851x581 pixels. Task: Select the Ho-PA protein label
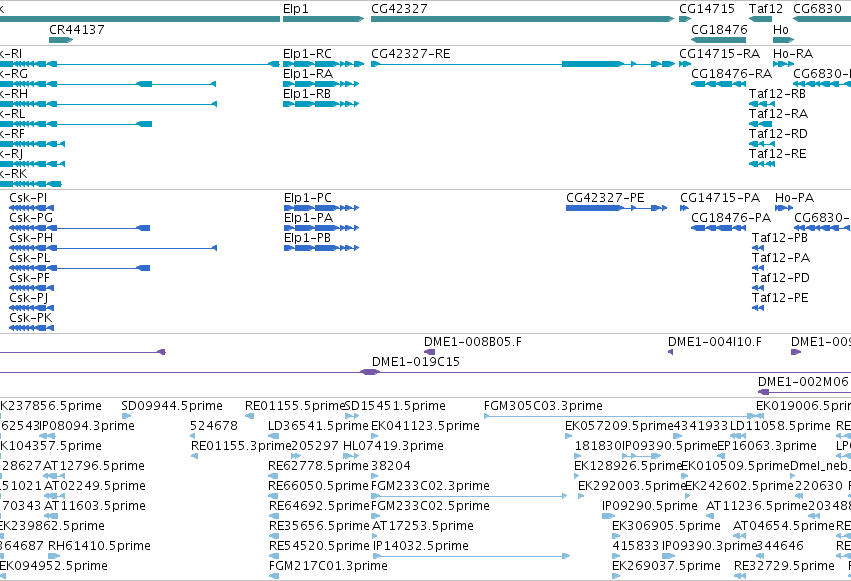795,198
